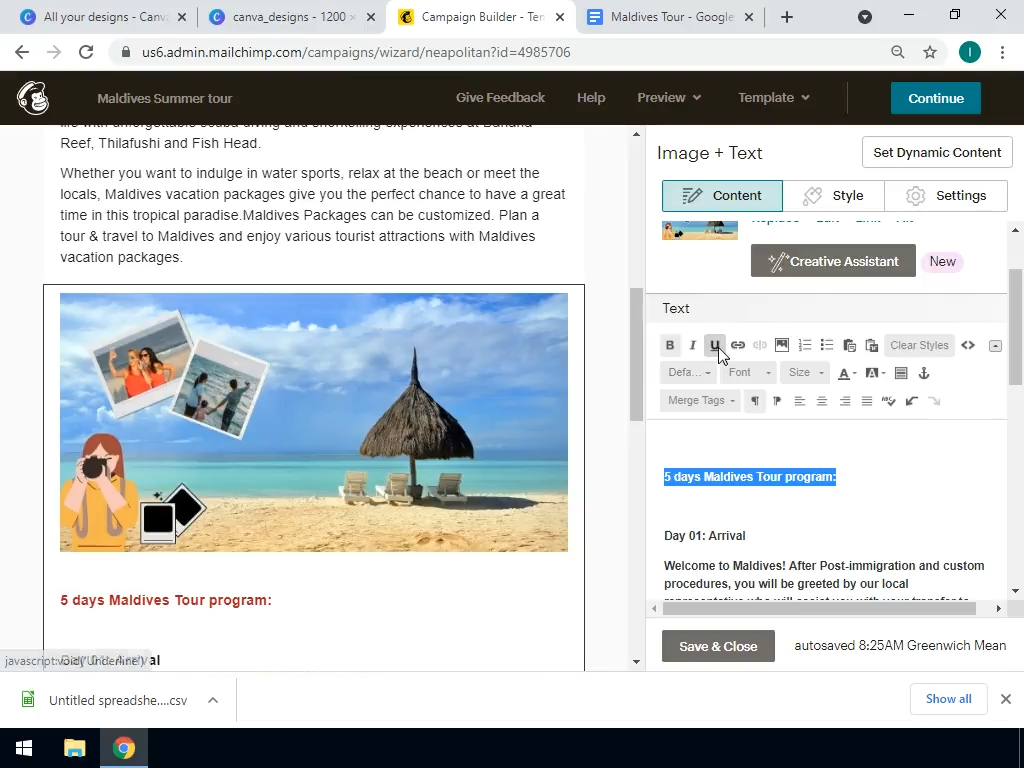Insert an image using the image icon
Screen dimensions: 1024x768
coord(782,345)
